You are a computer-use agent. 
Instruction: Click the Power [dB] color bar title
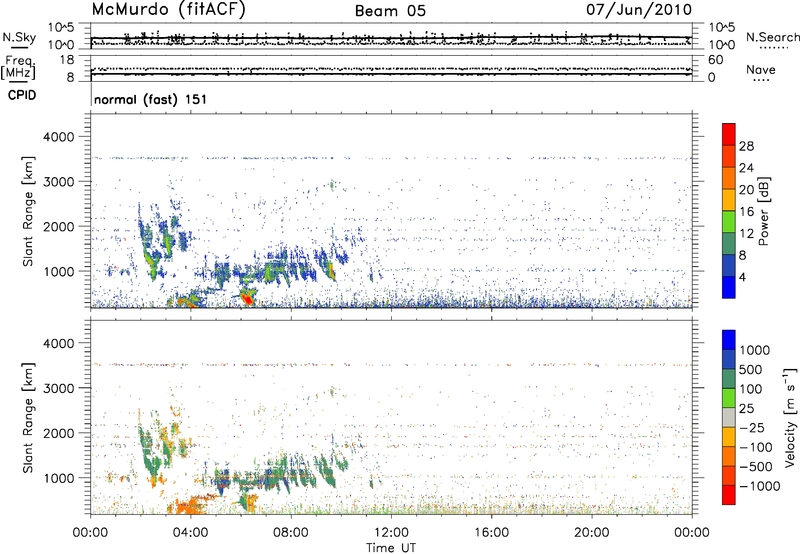(764, 211)
